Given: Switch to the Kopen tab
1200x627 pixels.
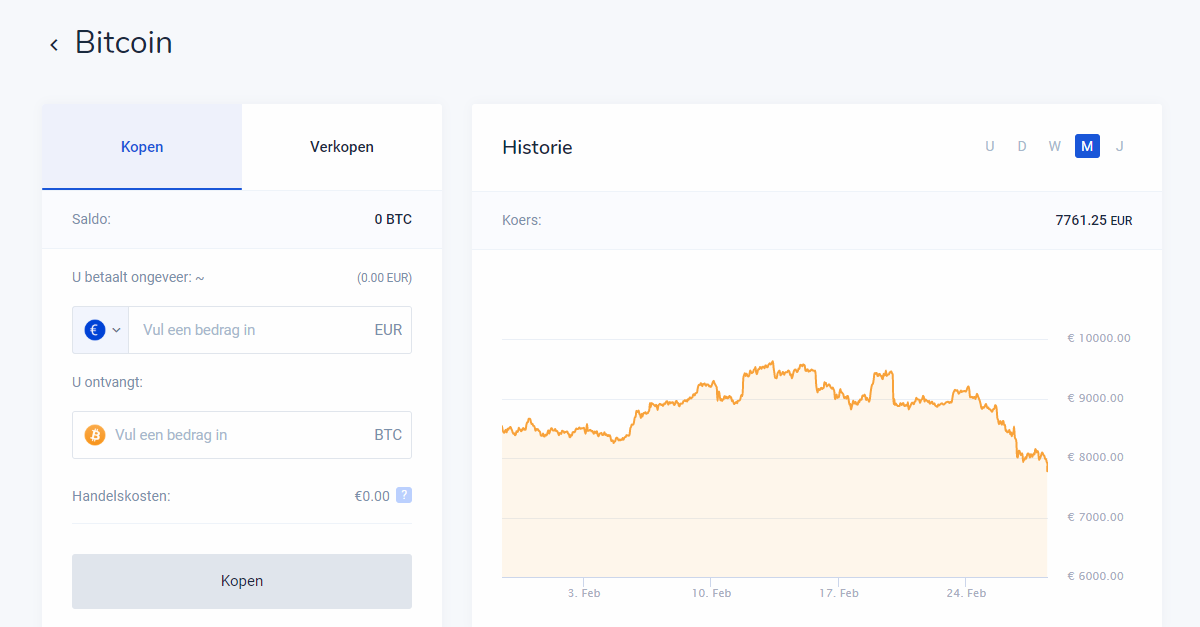Looking at the screenshot, I should (x=142, y=147).
